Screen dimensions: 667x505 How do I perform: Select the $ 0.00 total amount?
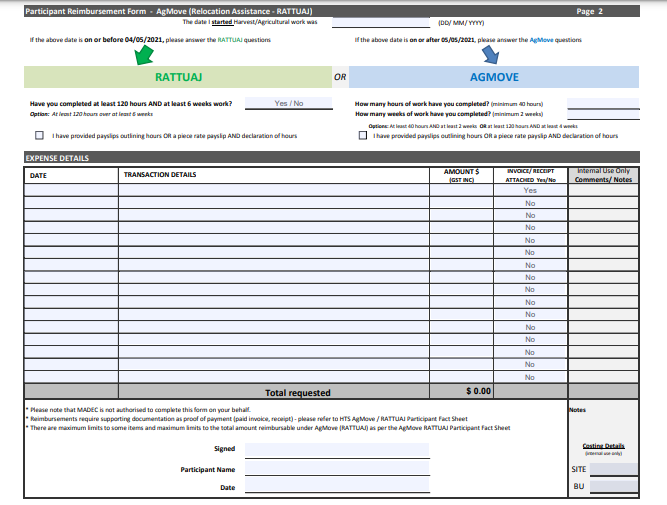click(478, 391)
